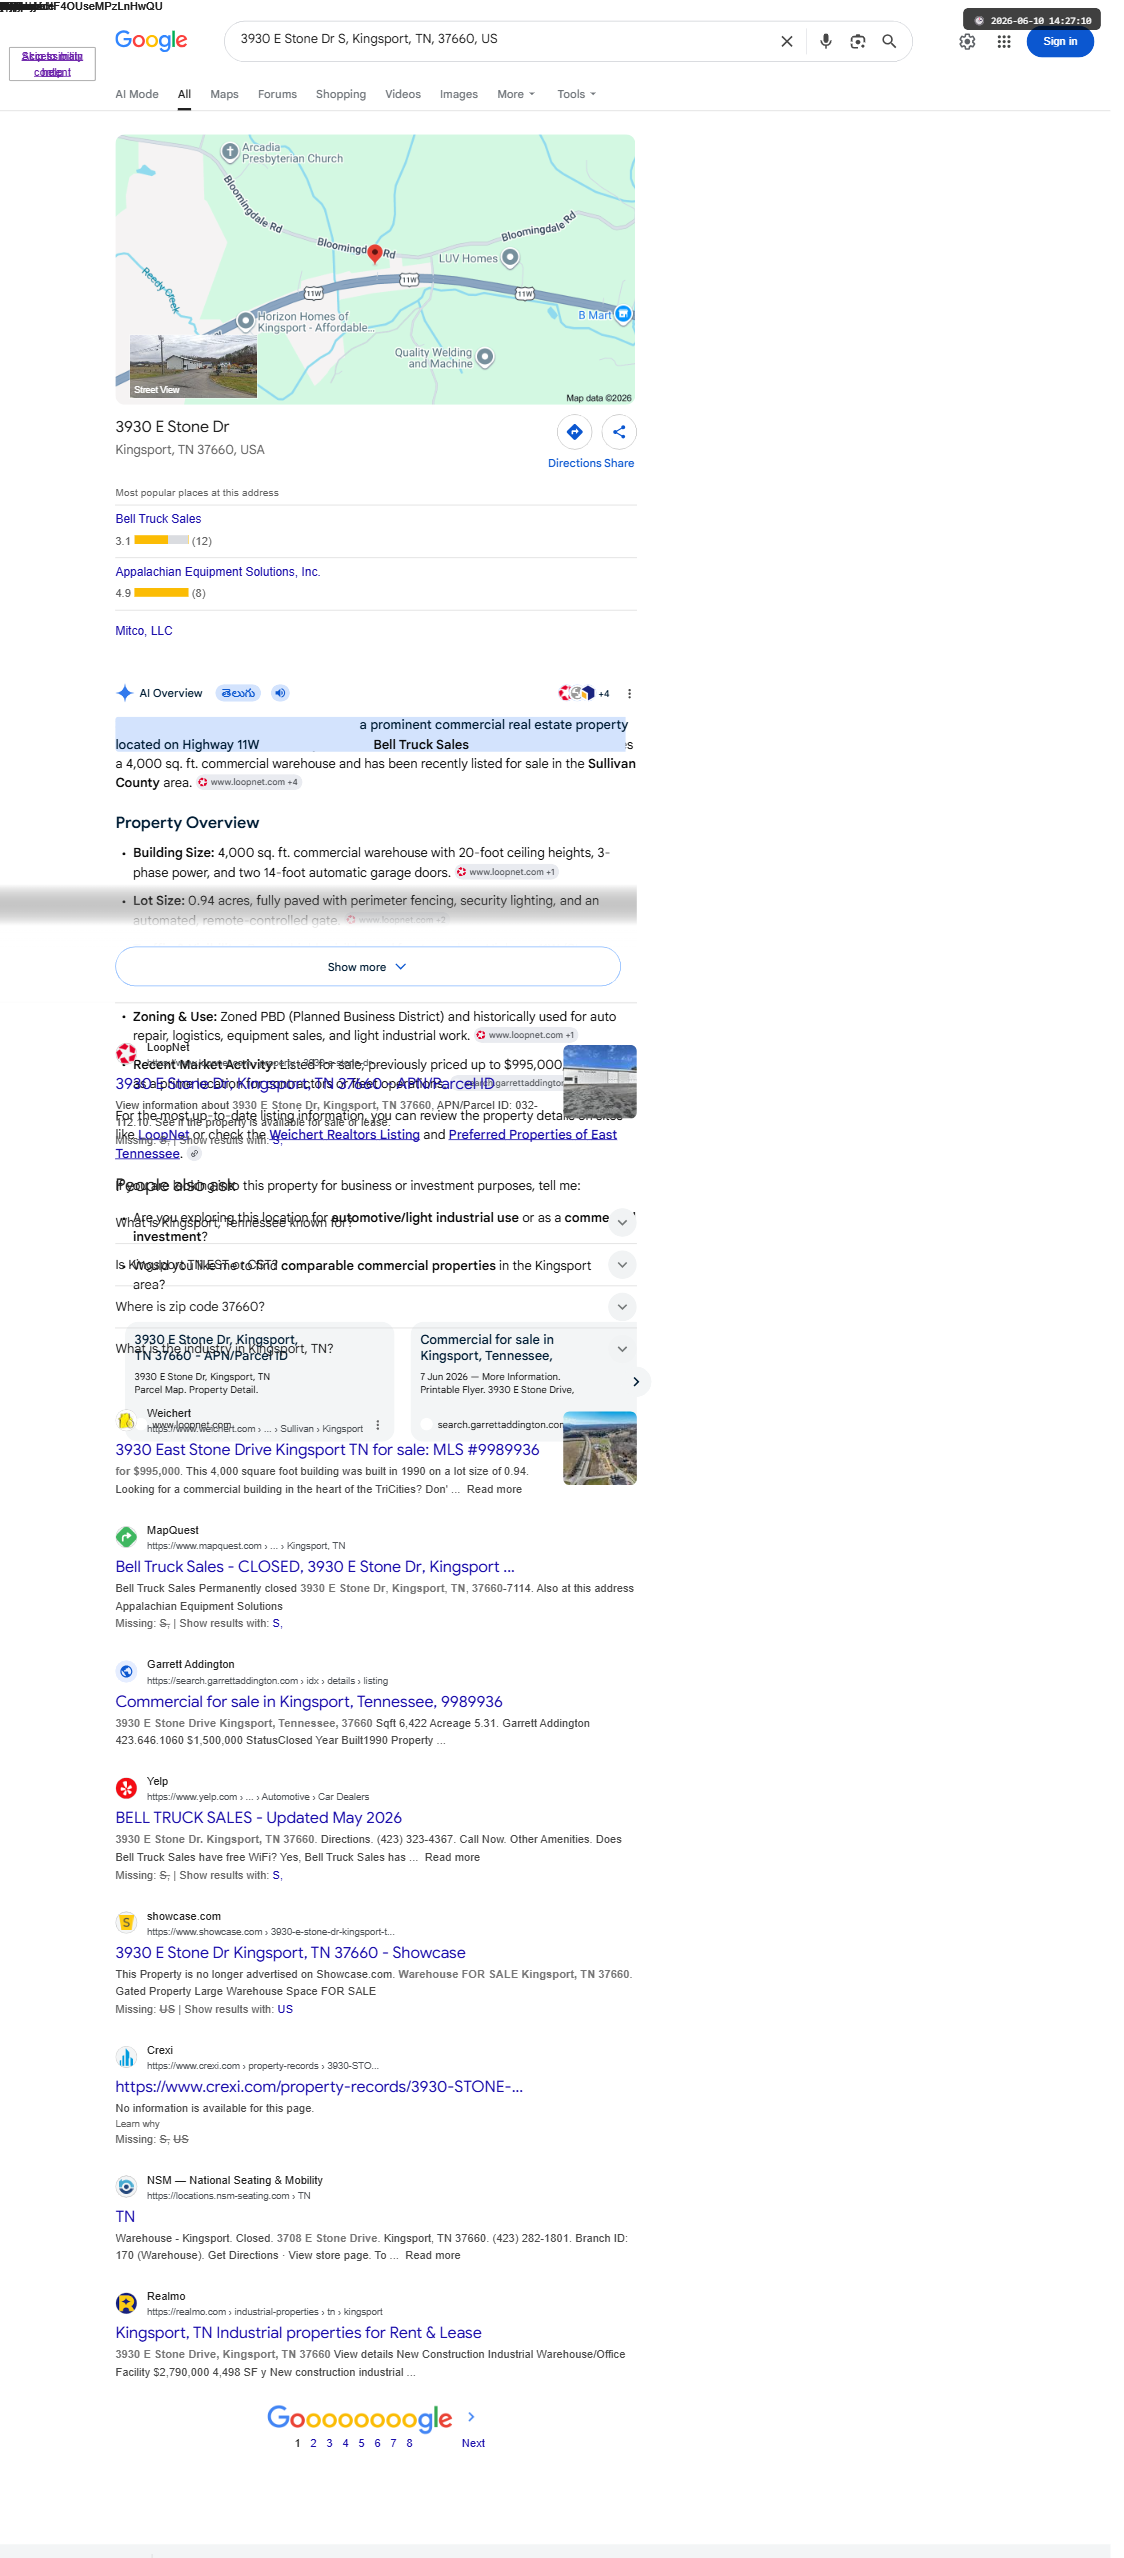Click the Sign in button
The image size is (1124, 2558).
point(1060,42)
